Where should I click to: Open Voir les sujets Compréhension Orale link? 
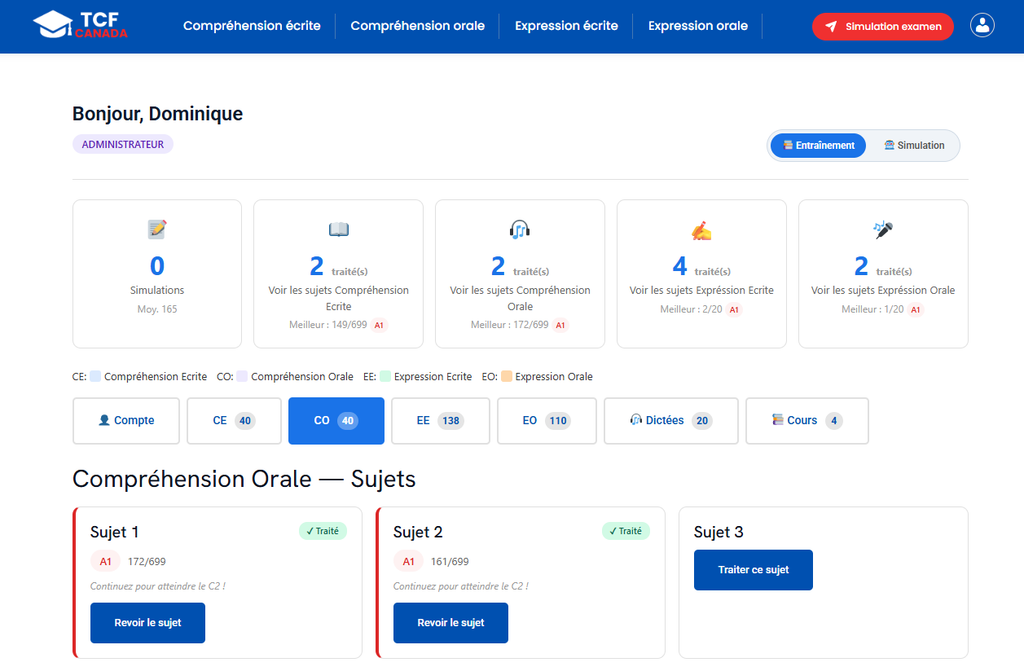coord(520,298)
